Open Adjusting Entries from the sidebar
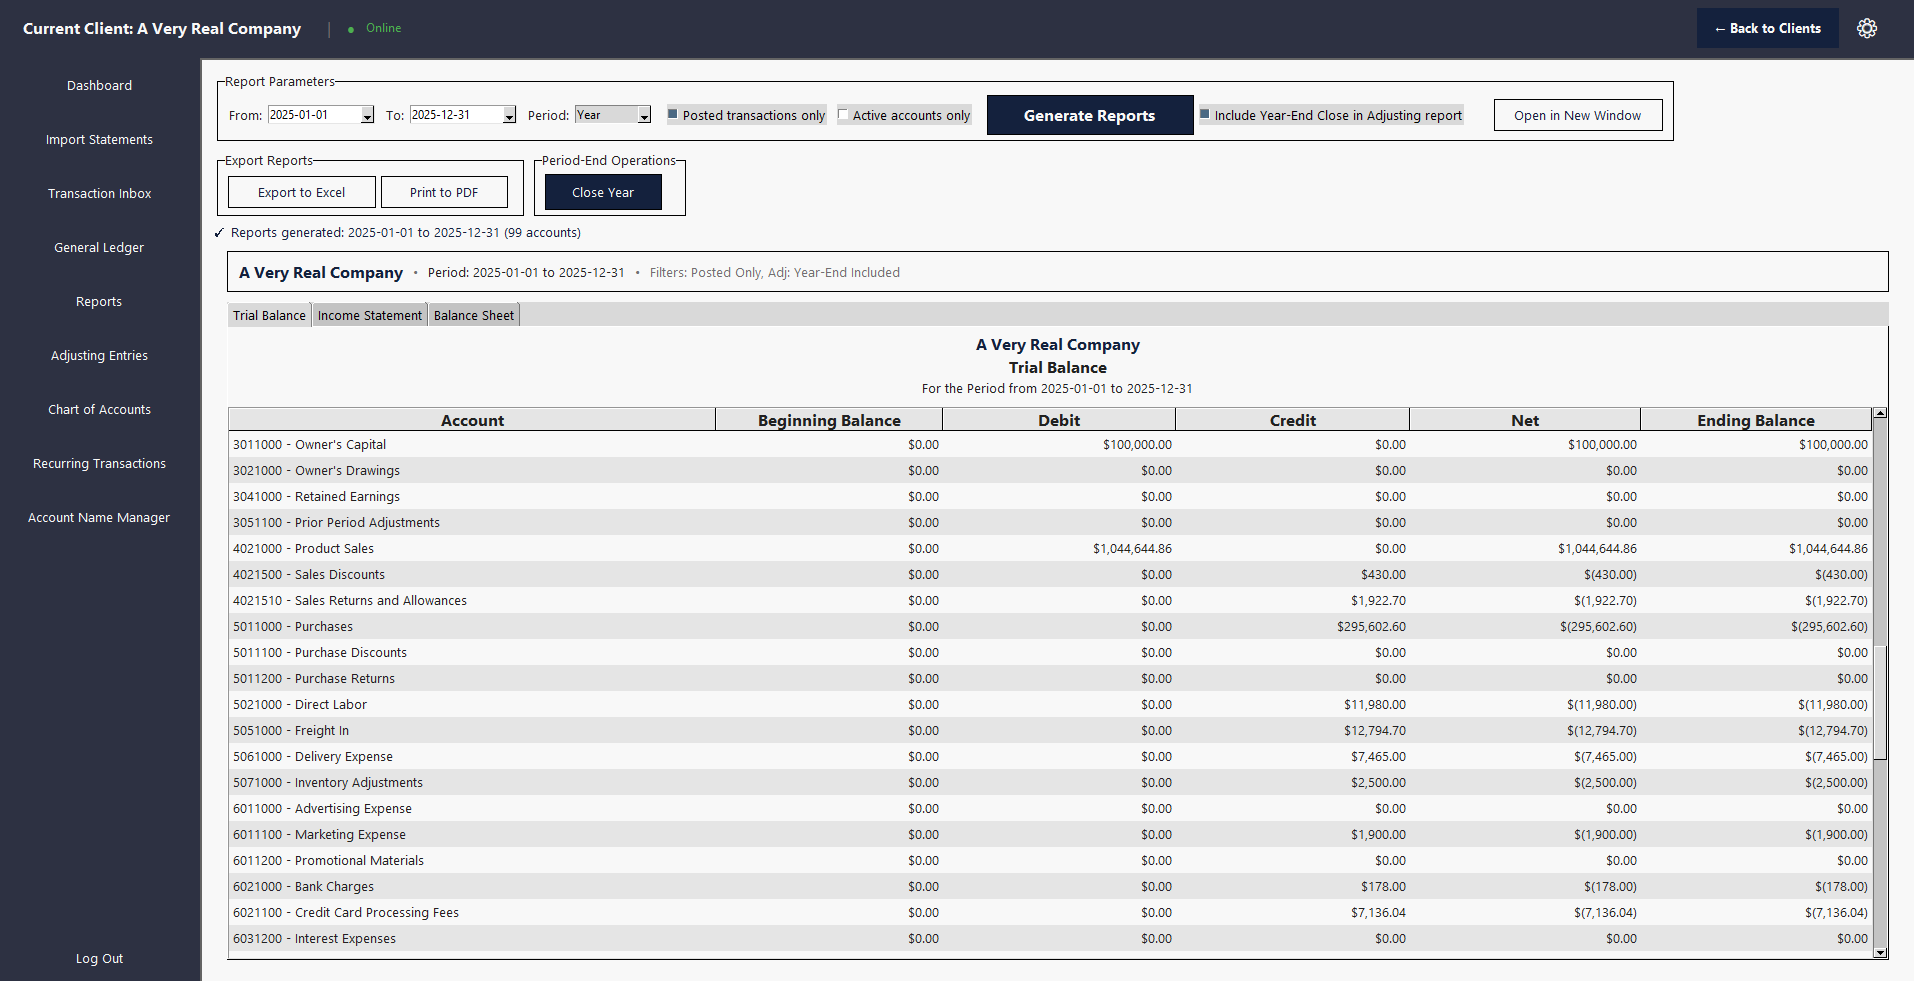 click(99, 355)
